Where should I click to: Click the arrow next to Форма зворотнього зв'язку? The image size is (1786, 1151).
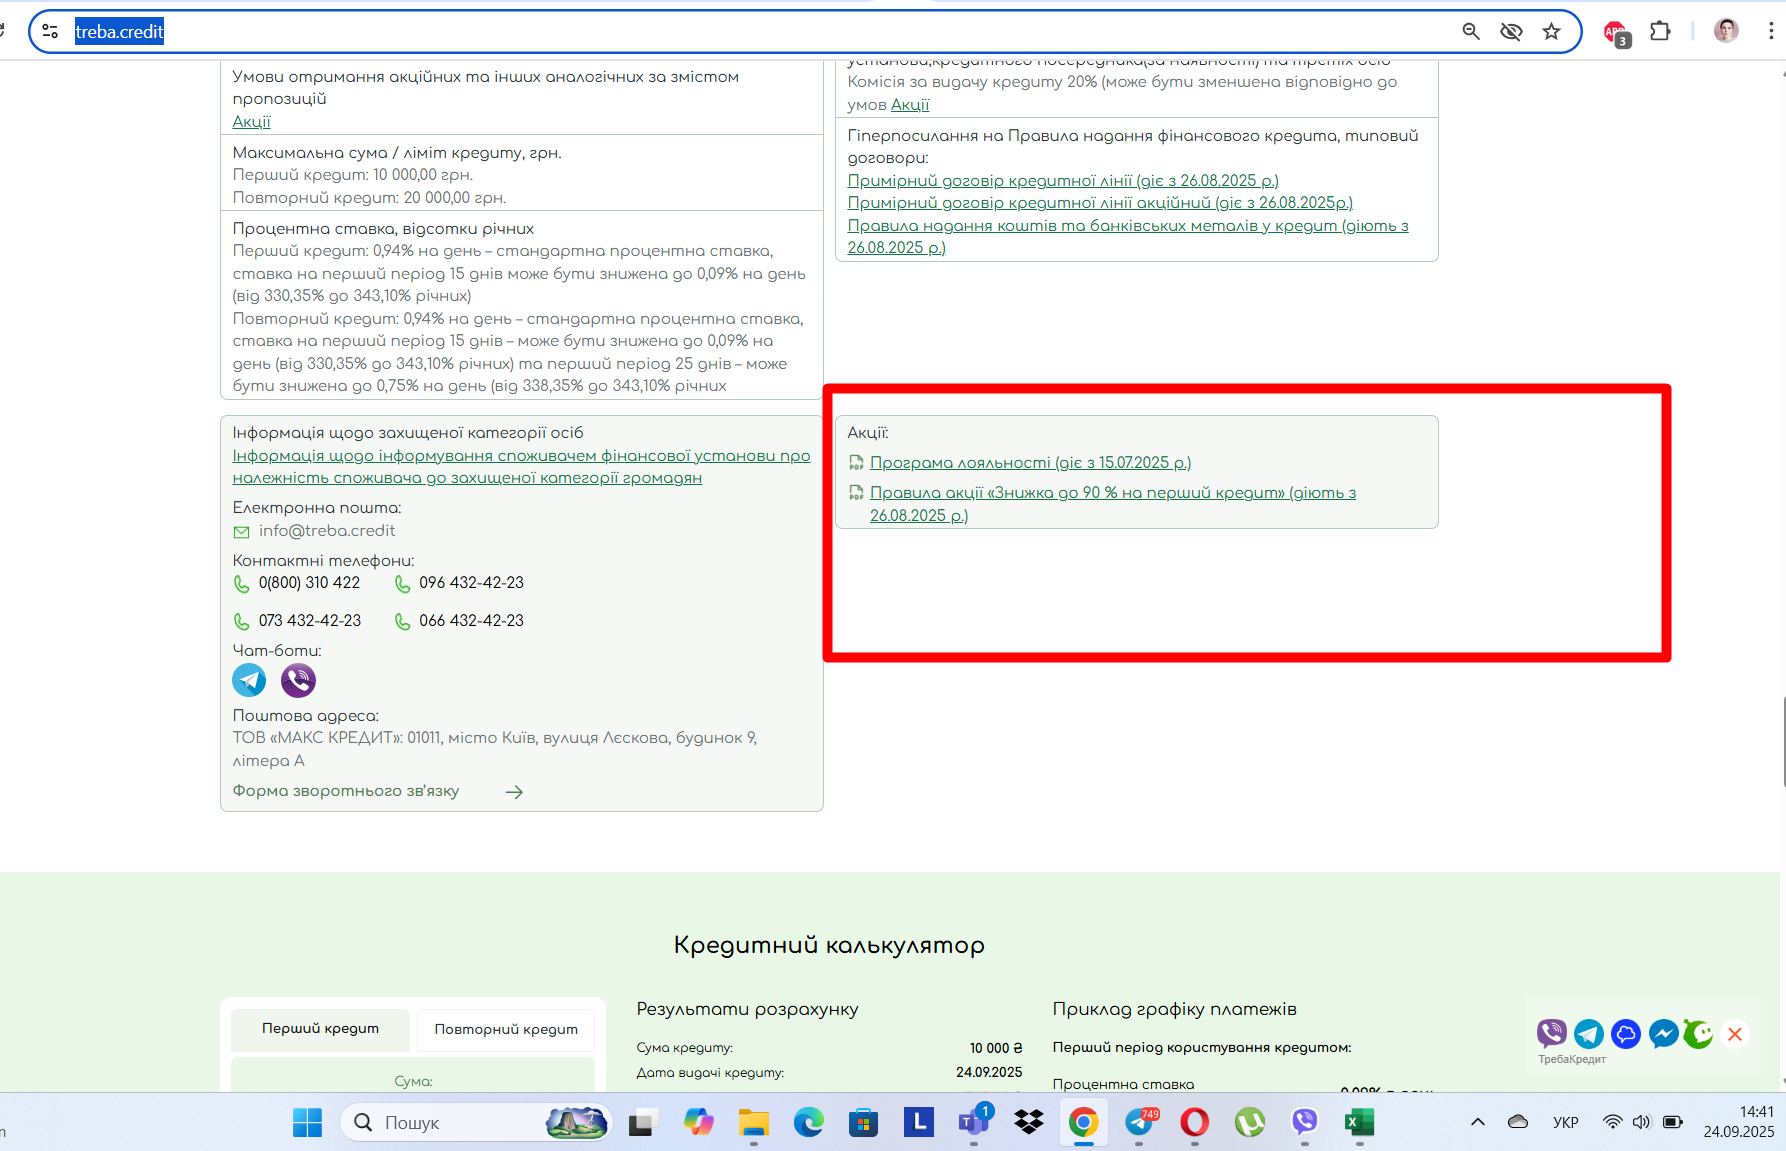coord(514,792)
